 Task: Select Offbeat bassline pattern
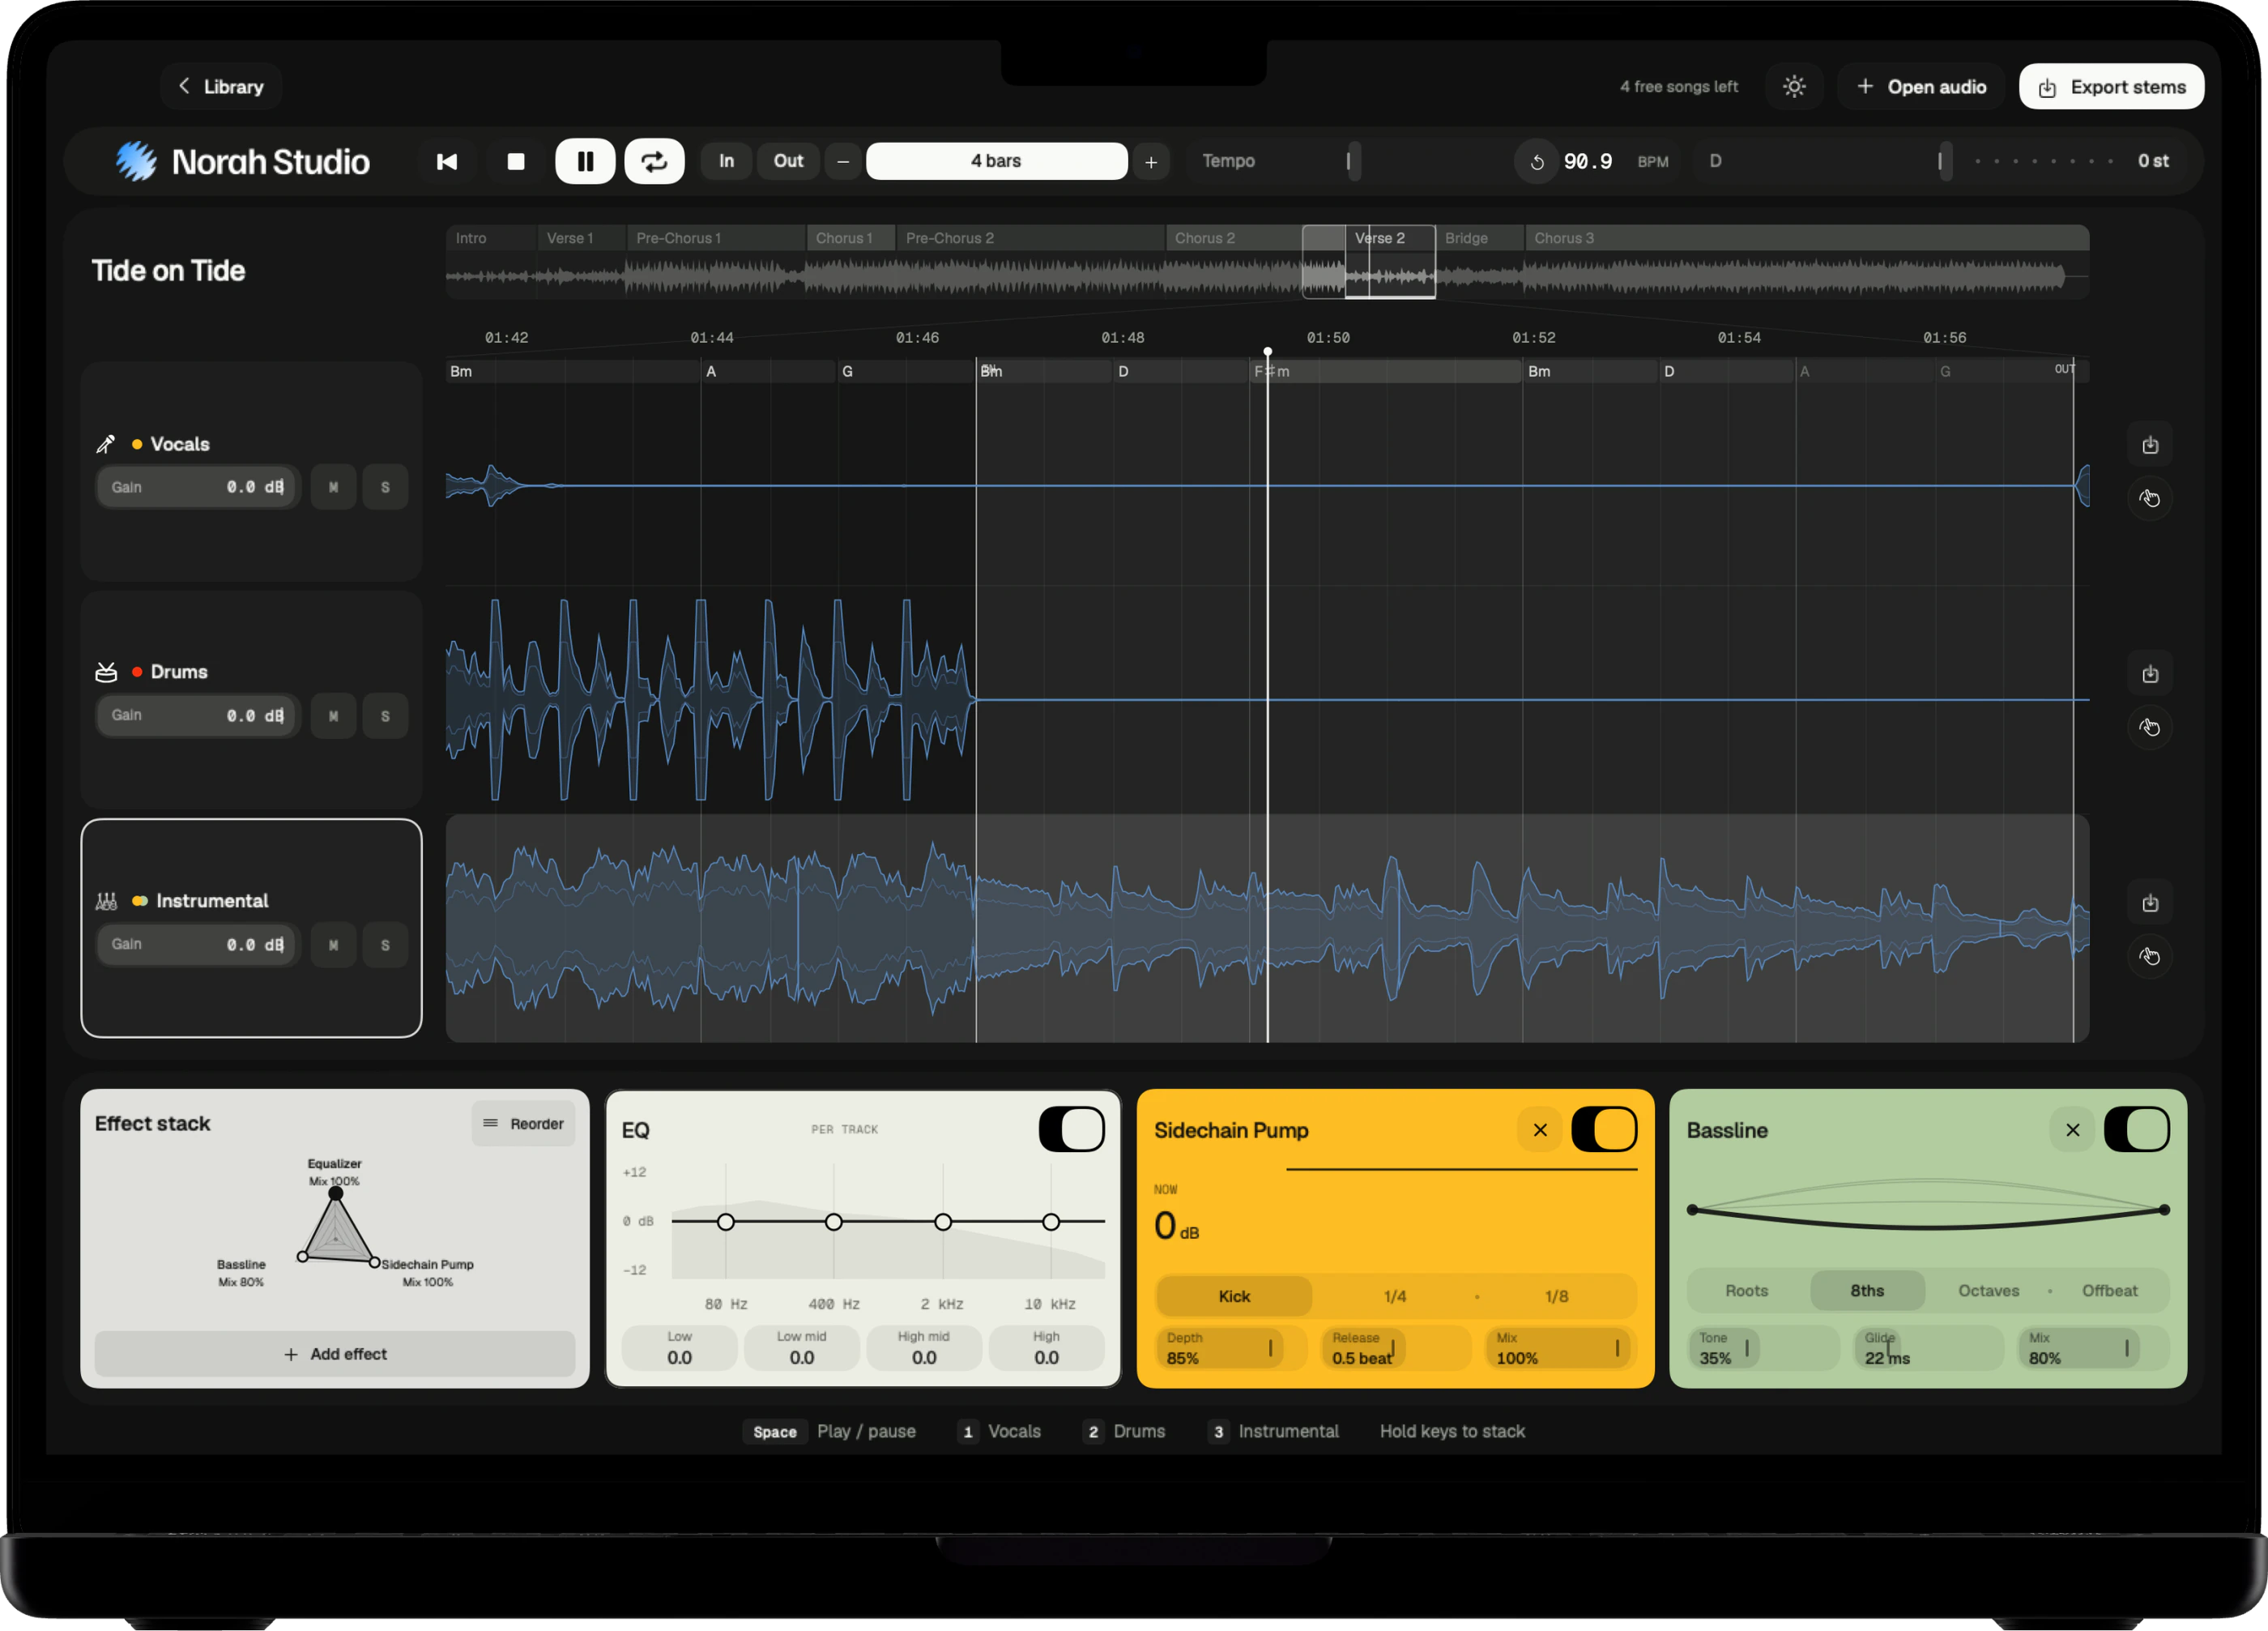pos(2109,1291)
